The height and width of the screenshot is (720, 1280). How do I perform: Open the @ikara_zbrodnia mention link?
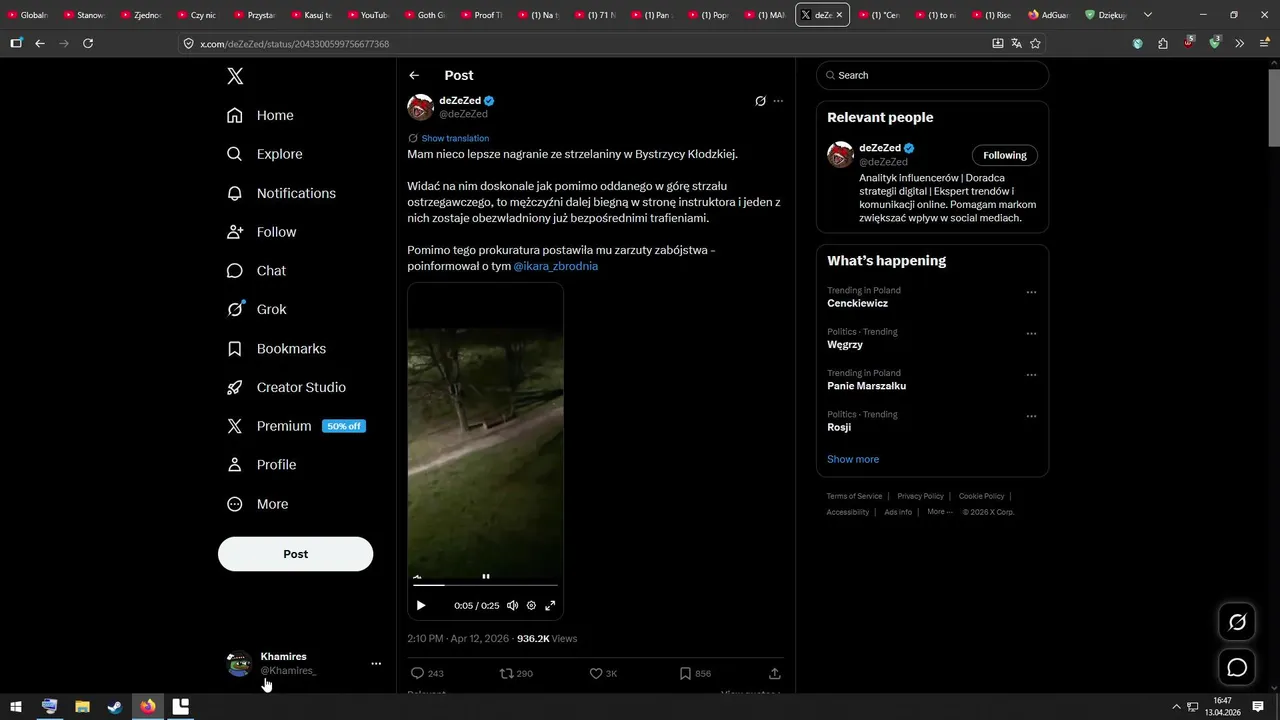point(555,266)
